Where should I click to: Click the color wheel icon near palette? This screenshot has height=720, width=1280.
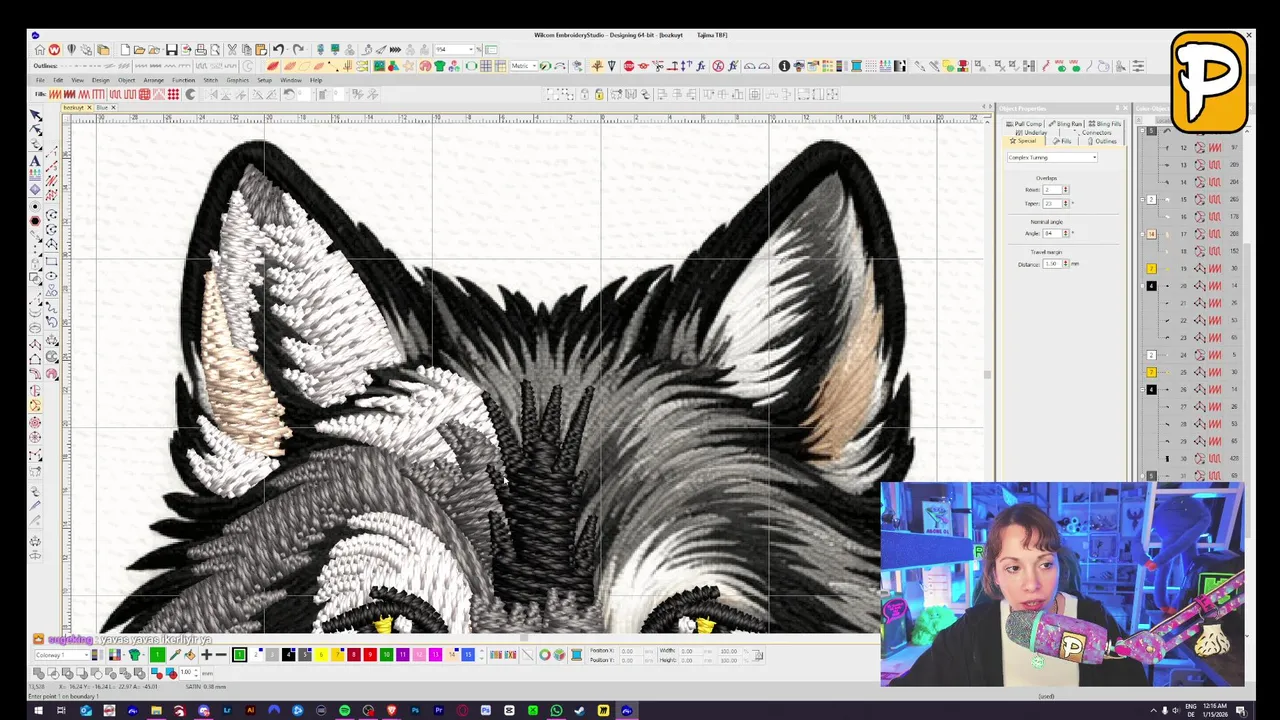tap(544, 654)
